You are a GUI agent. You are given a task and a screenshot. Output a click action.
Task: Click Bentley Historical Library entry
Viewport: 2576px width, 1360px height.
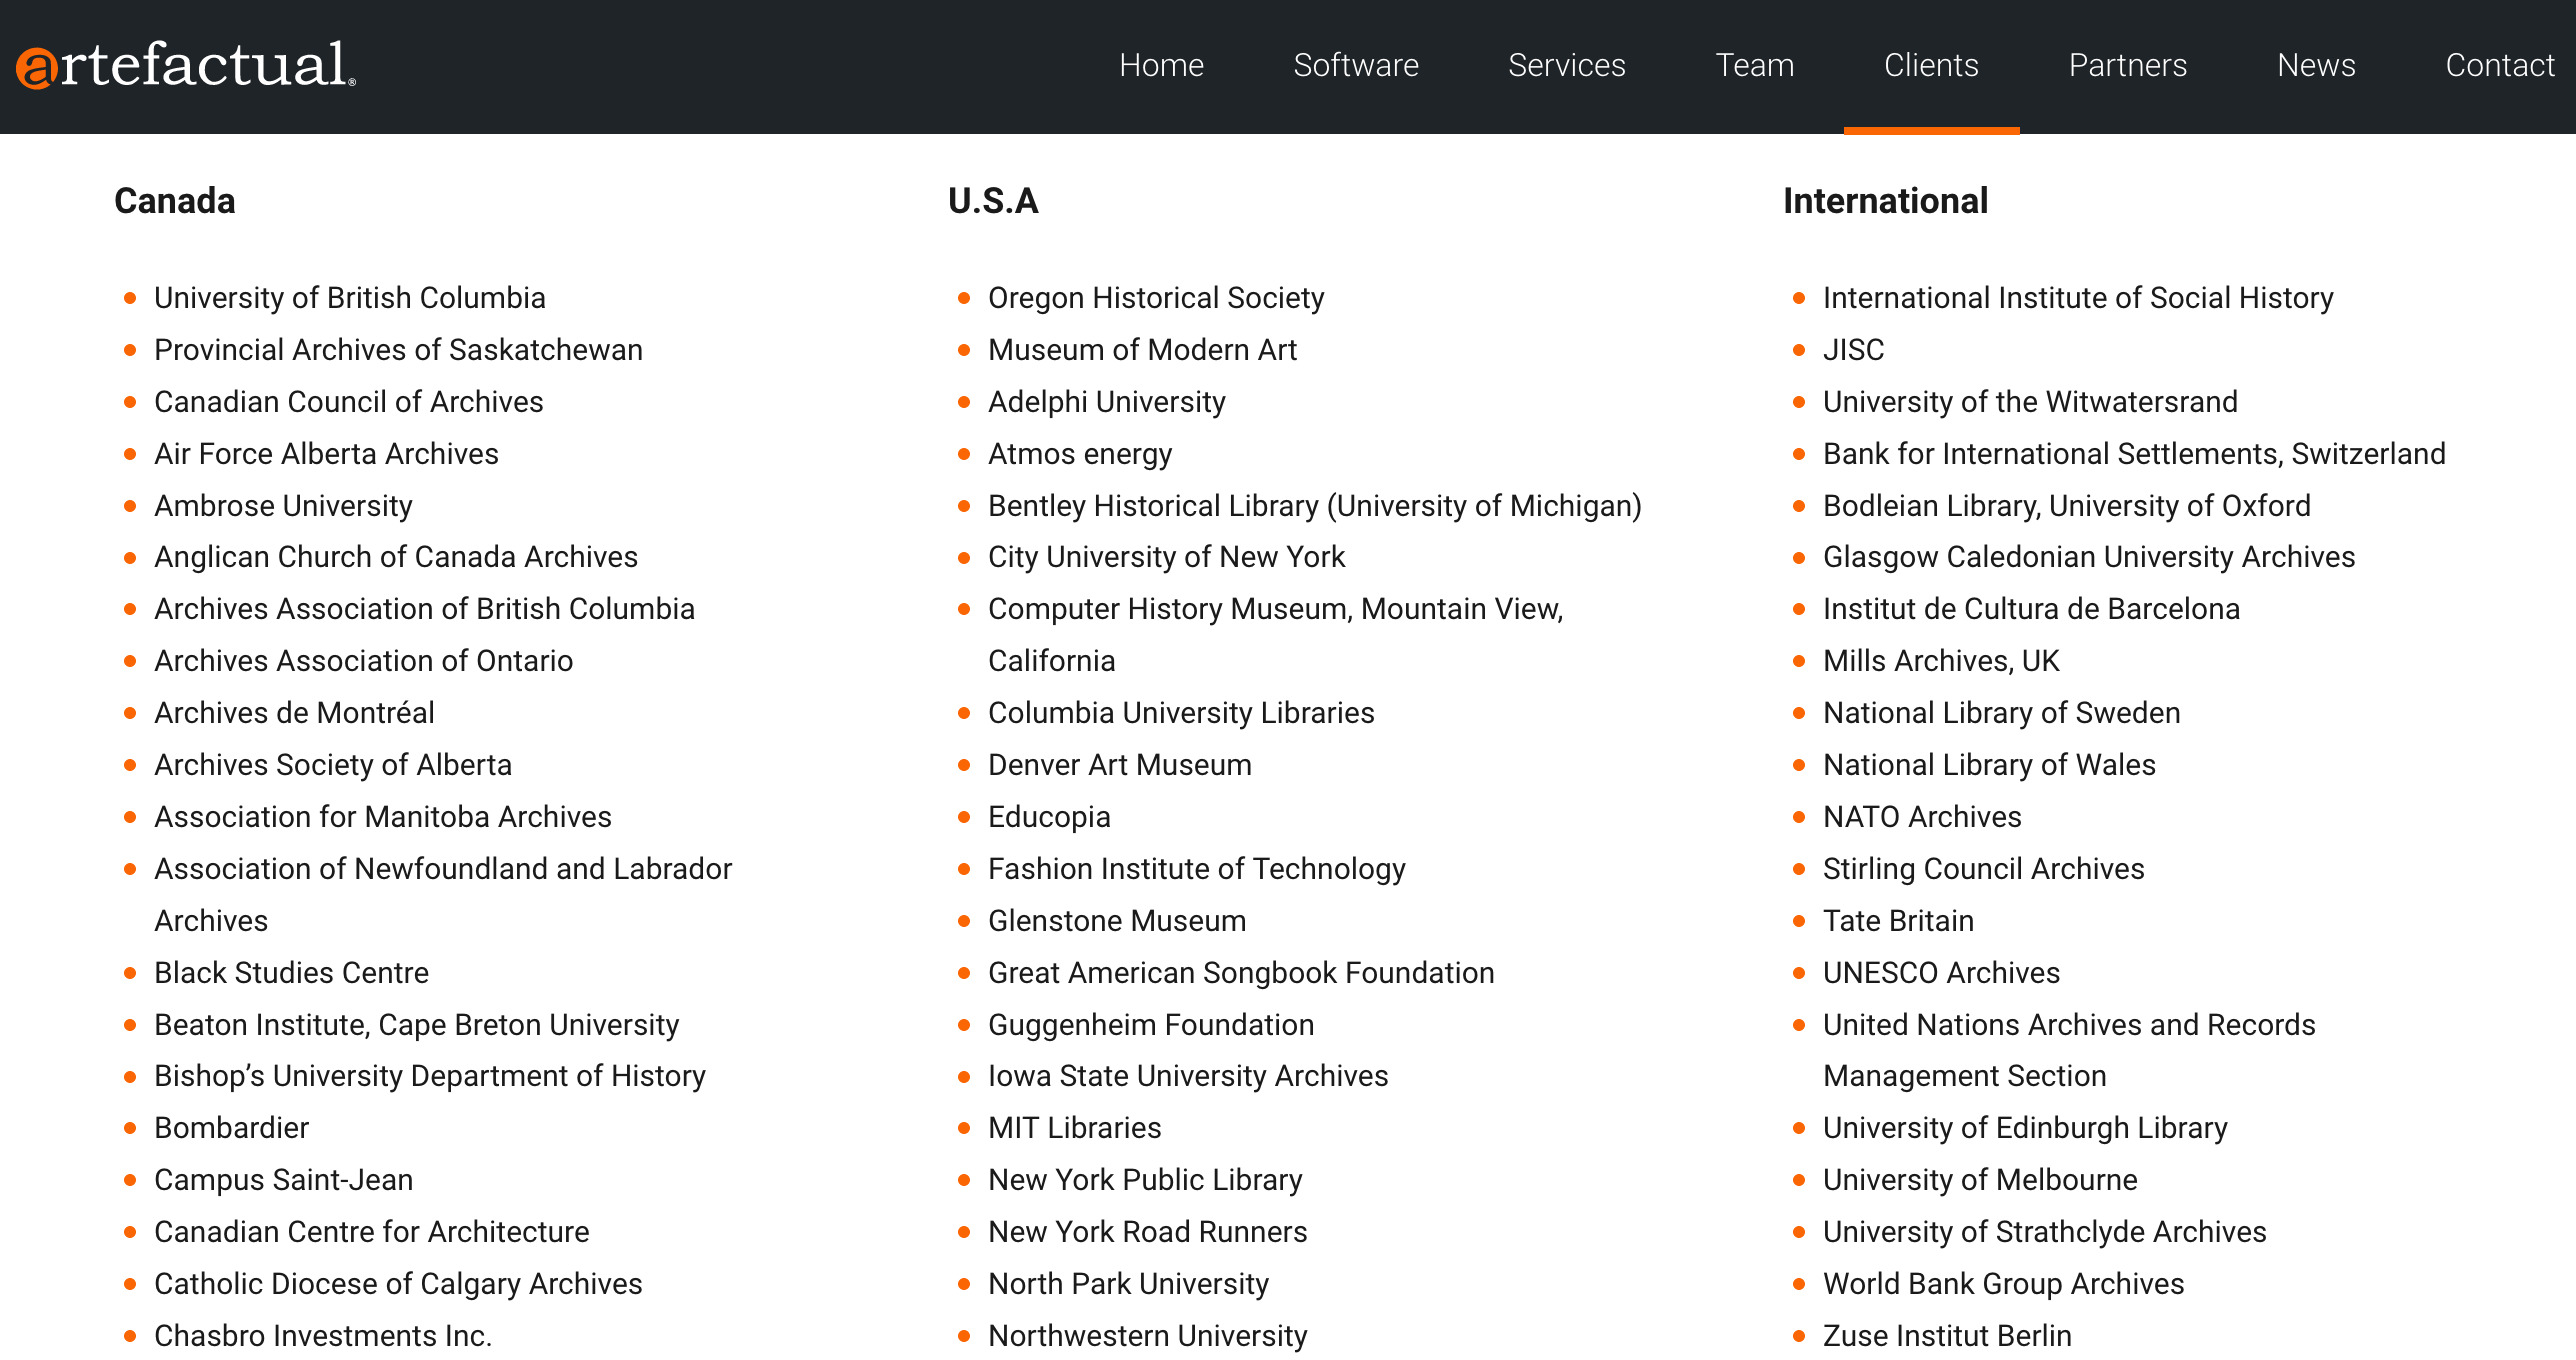pyautogui.click(x=1315, y=506)
